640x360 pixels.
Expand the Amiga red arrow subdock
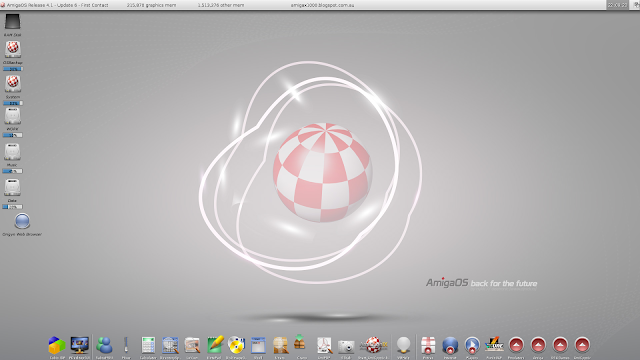538,345
